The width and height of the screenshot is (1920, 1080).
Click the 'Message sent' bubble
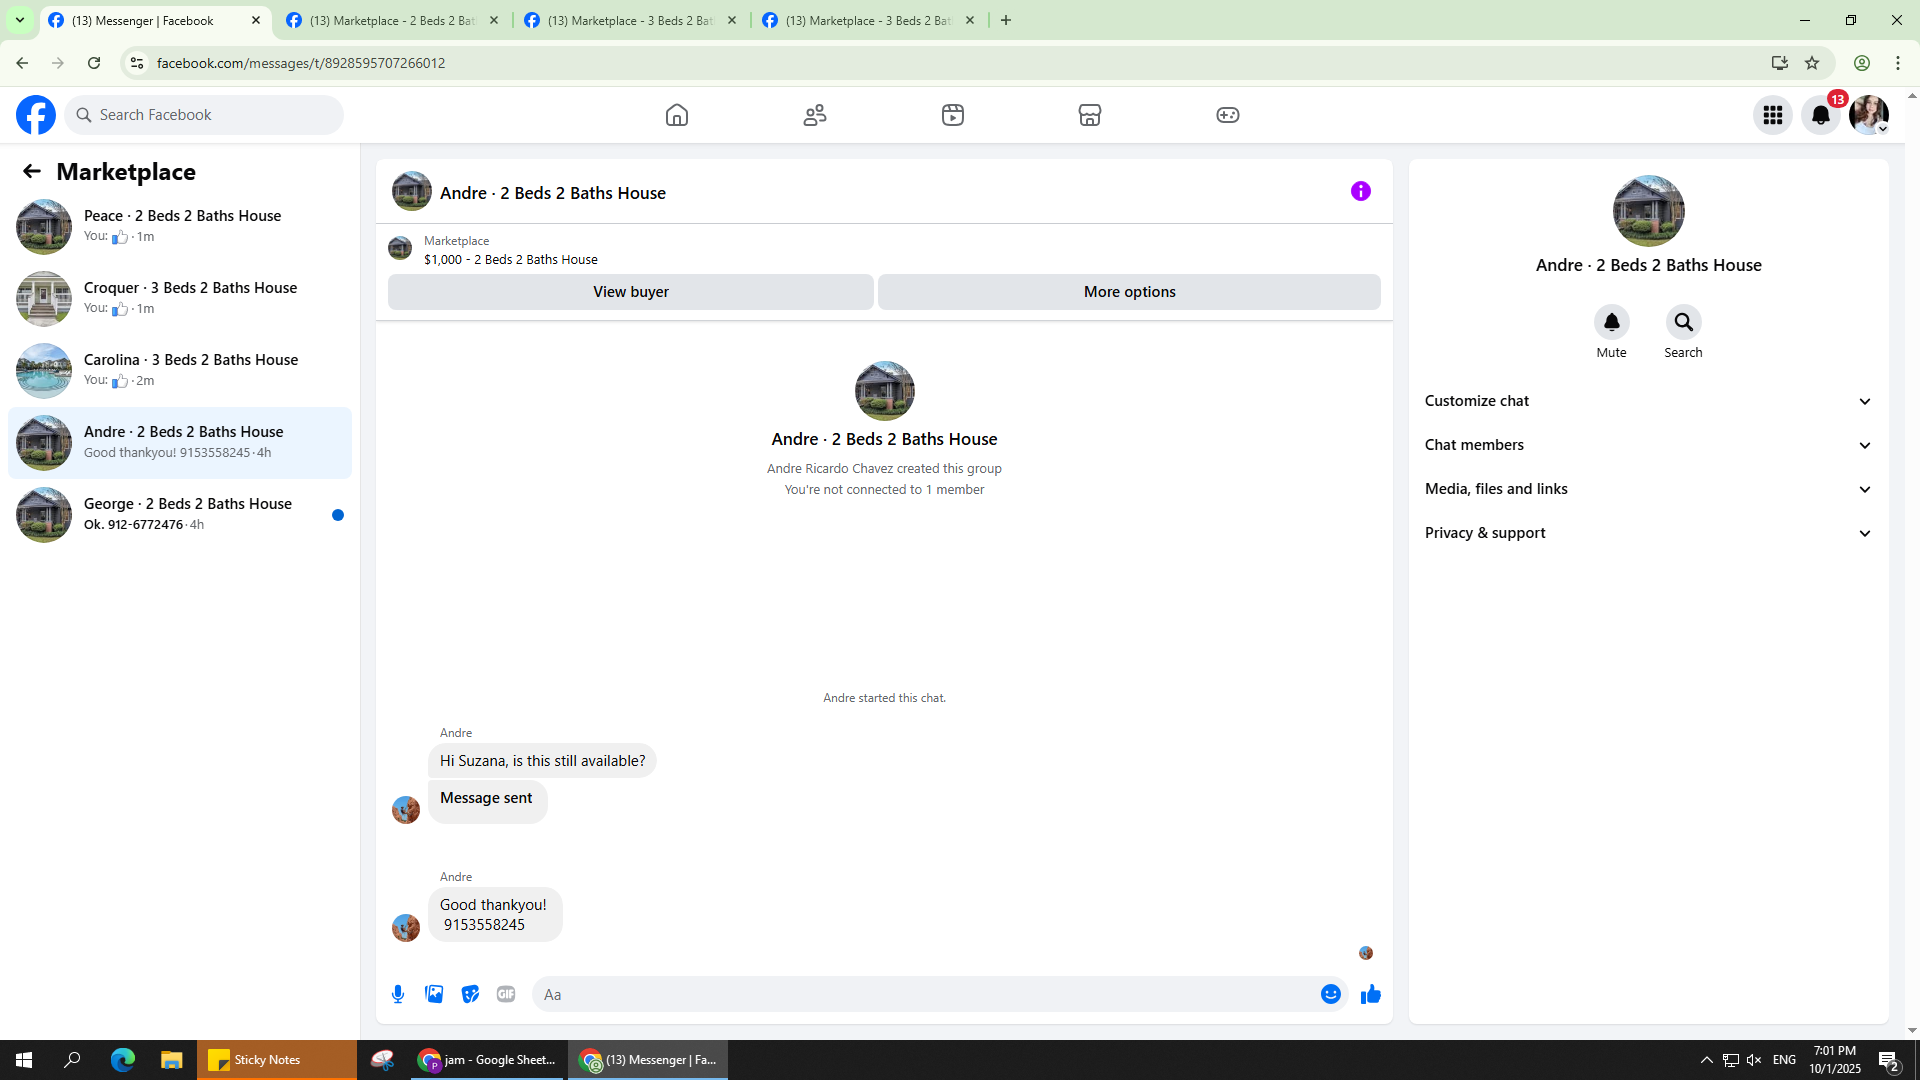tap(487, 801)
